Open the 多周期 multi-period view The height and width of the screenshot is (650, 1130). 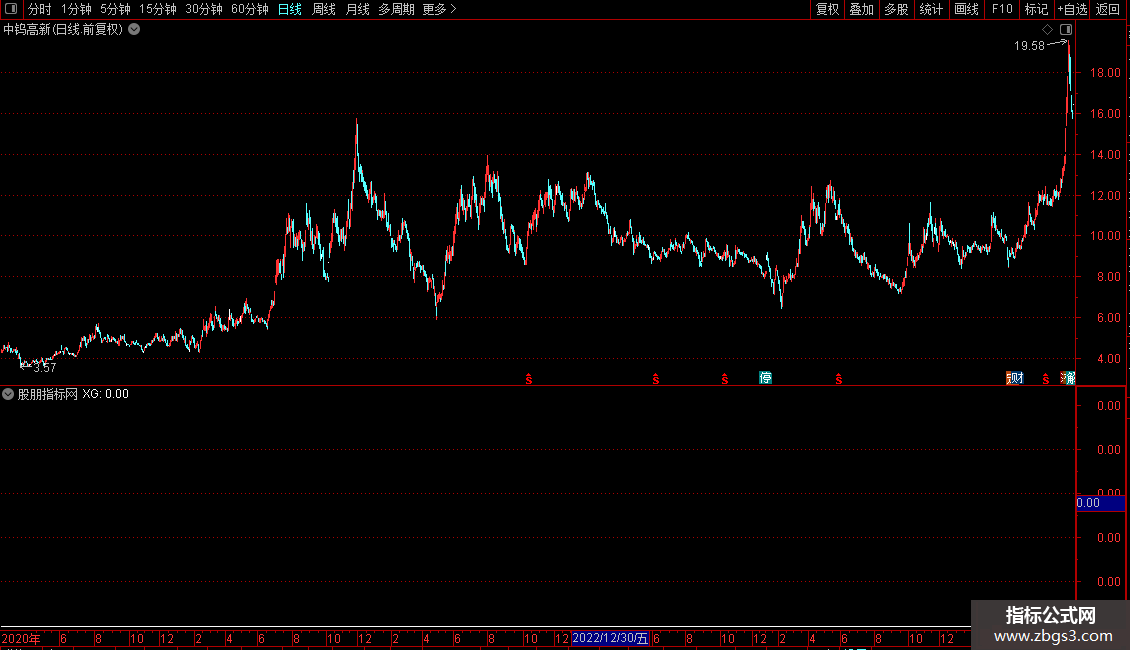pyautogui.click(x=396, y=9)
